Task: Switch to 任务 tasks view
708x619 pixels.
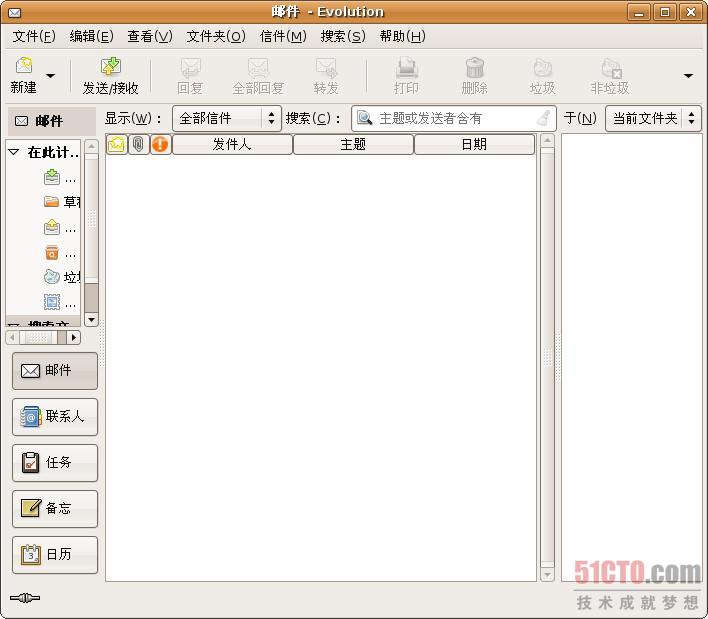Action: [55, 463]
